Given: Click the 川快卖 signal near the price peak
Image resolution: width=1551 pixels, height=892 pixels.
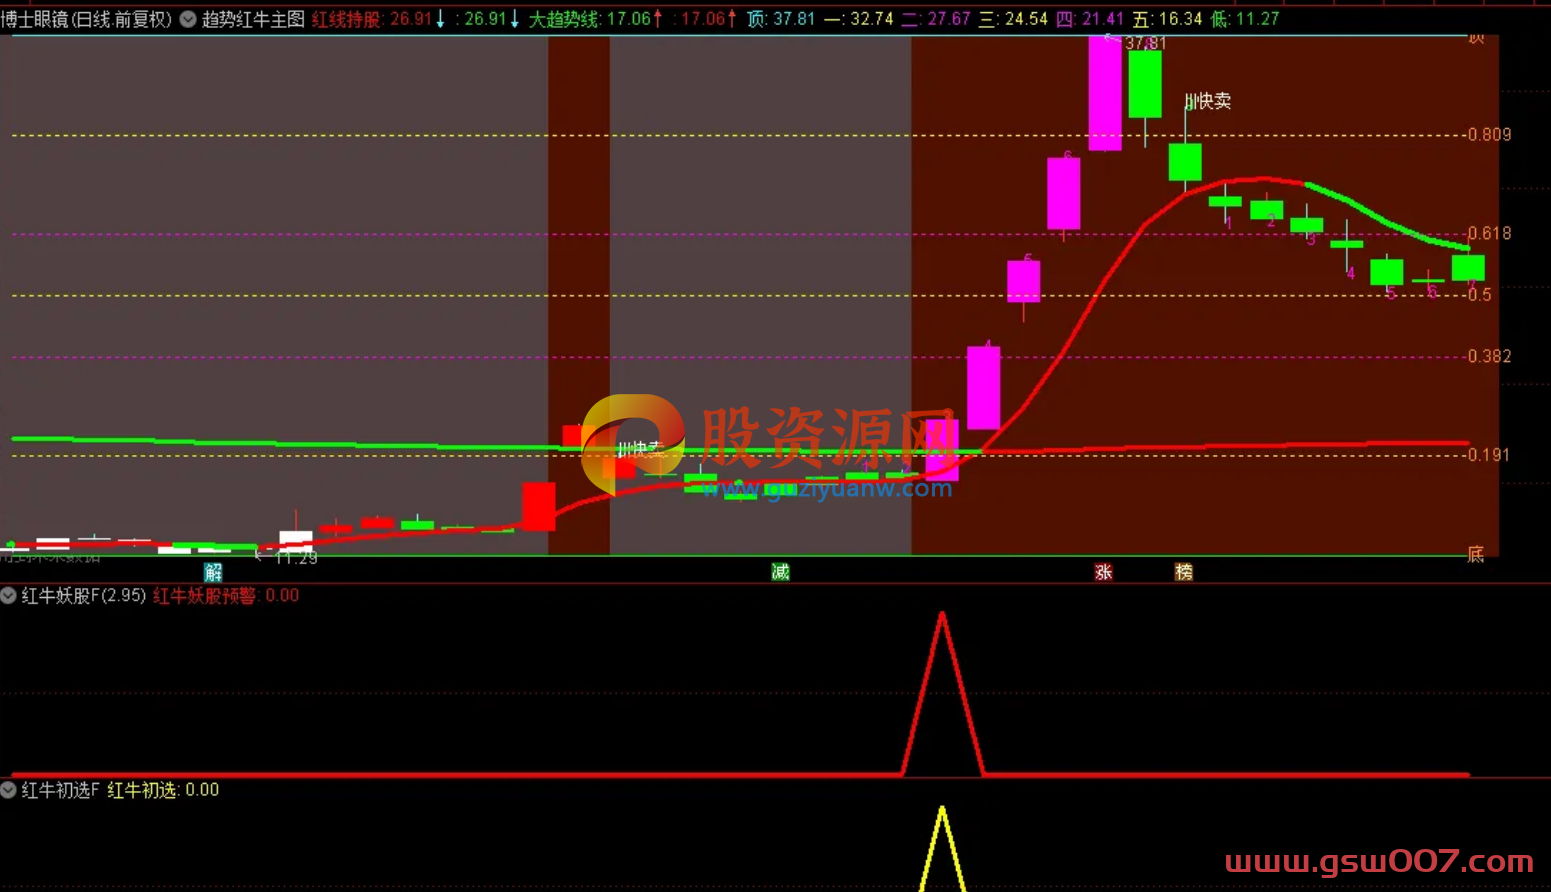Looking at the screenshot, I should 1208,101.
